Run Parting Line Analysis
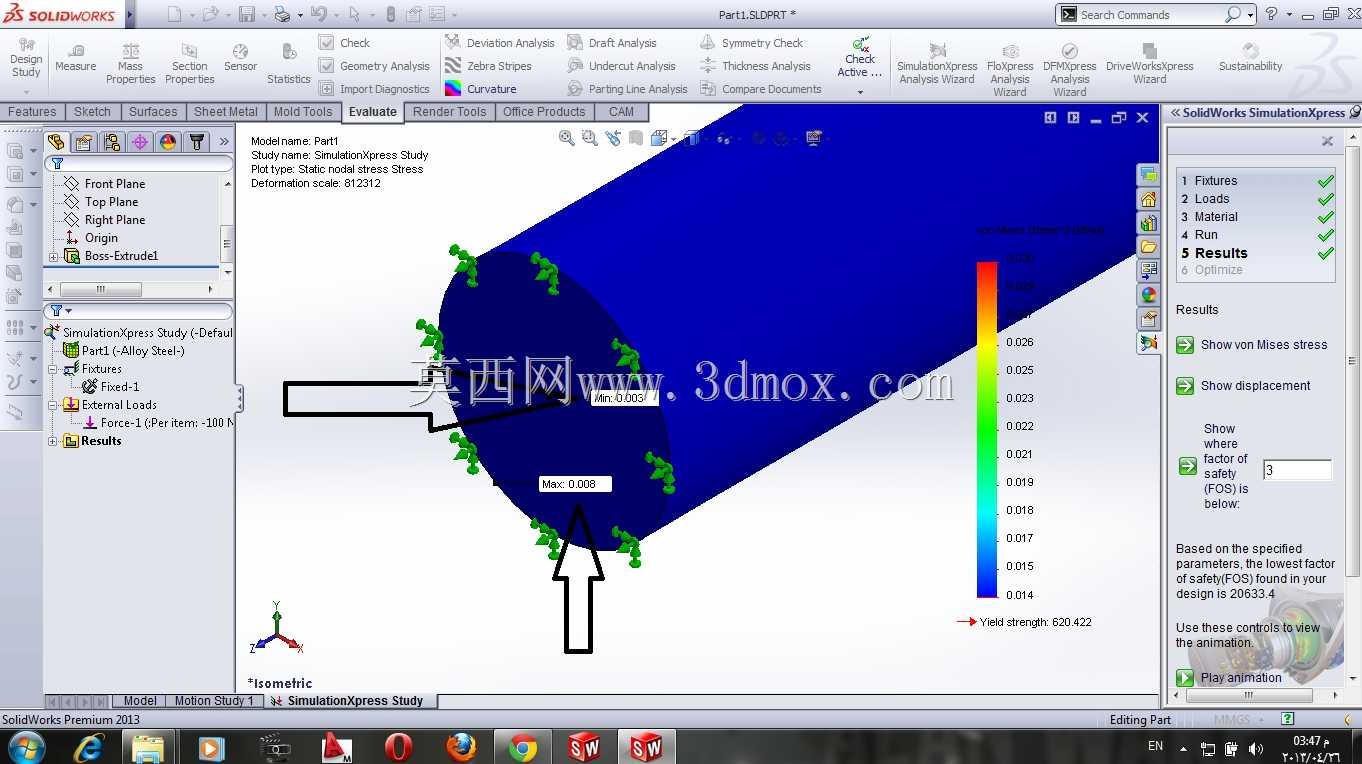Screen dimensions: 1362x764 (x=628, y=89)
